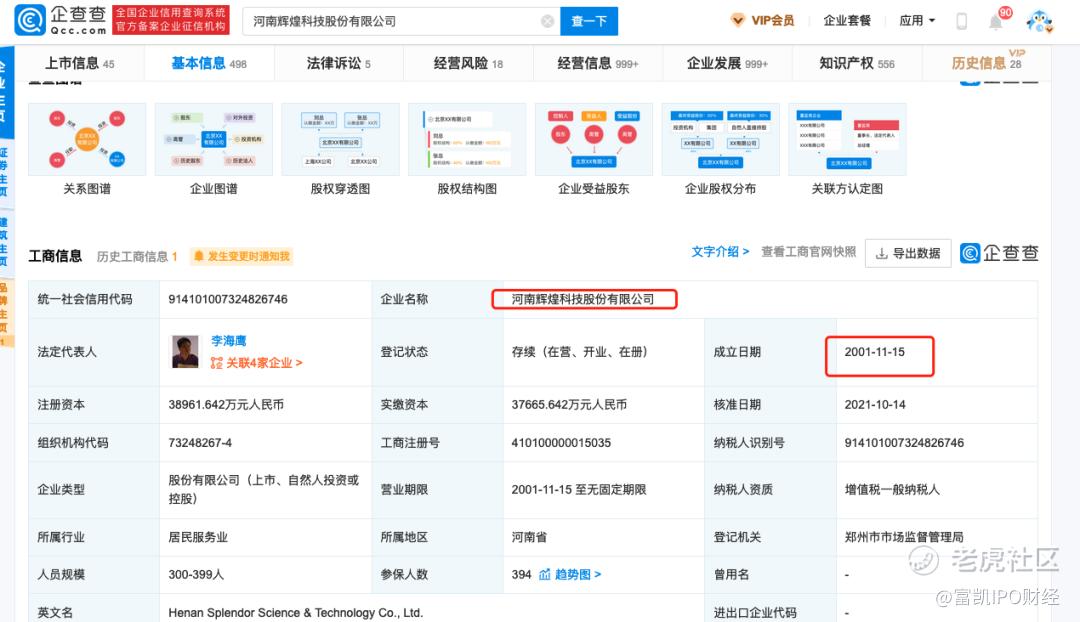Switch to 历史信息 VIP tab
The height and width of the screenshot is (622, 1080).
click(x=986, y=63)
